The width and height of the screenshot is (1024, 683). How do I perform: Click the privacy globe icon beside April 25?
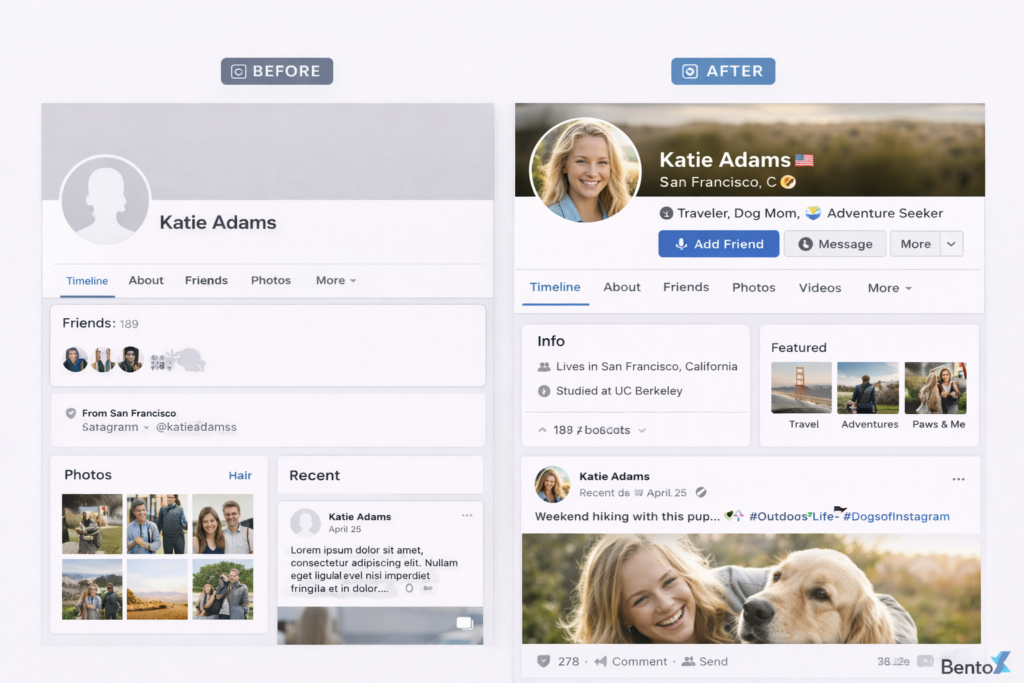point(701,493)
